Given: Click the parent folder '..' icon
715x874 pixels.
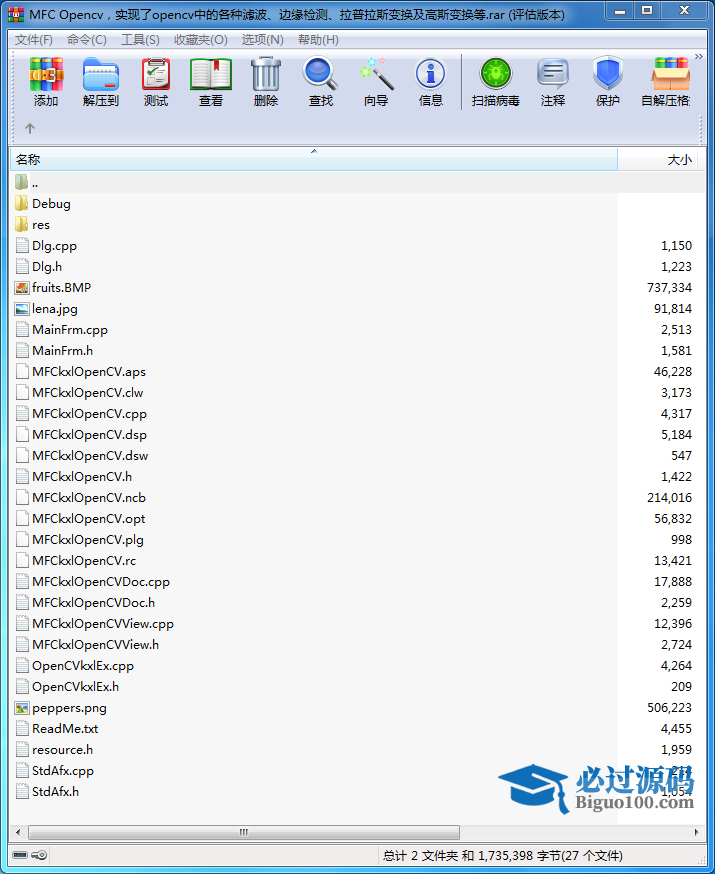Looking at the screenshot, I should [x=22, y=182].
